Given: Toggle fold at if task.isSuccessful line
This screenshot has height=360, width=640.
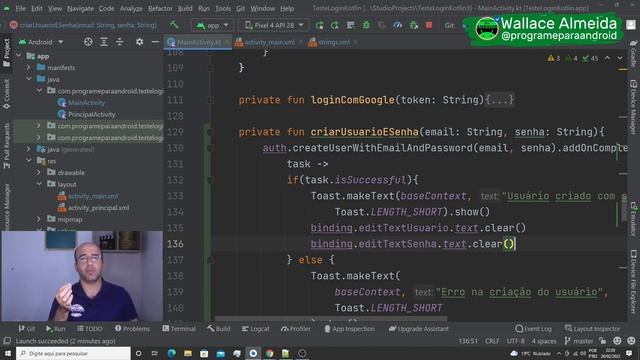Looking at the screenshot, I should (211, 180).
